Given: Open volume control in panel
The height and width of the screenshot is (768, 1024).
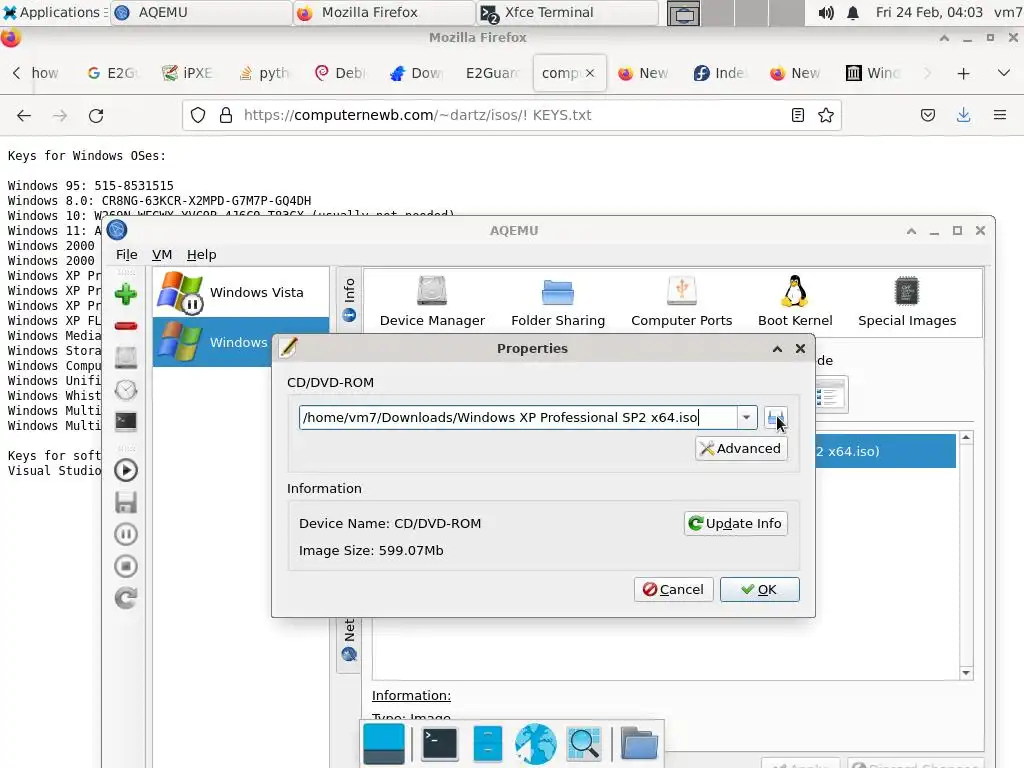Looking at the screenshot, I should pyautogui.click(x=825, y=12).
